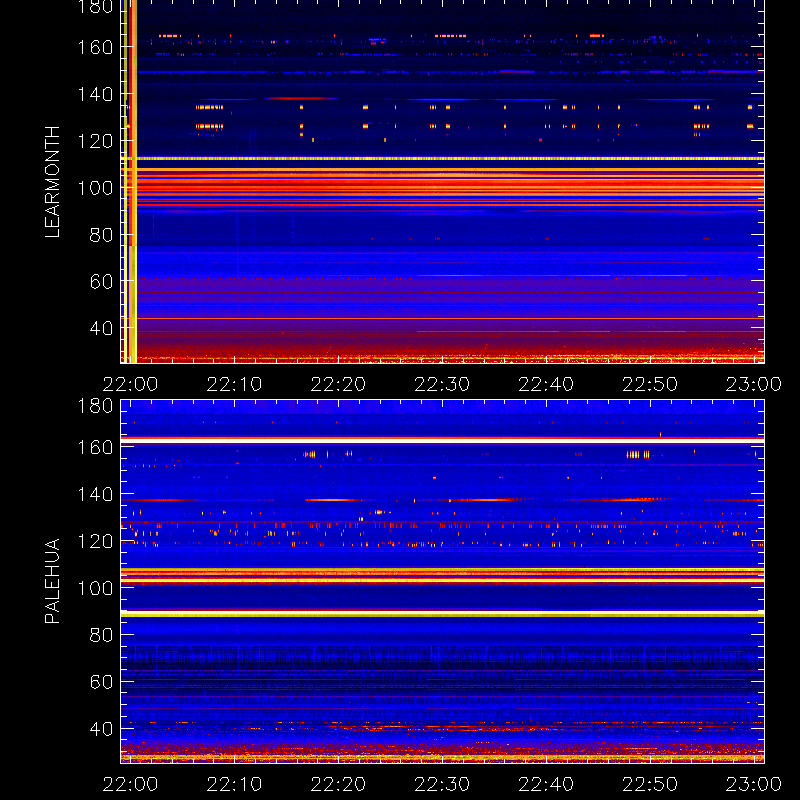The width and height of the screenshot is (800, 800).
Task: Select the 40 tick label on Palehua axis
Action: click(101, 728)
